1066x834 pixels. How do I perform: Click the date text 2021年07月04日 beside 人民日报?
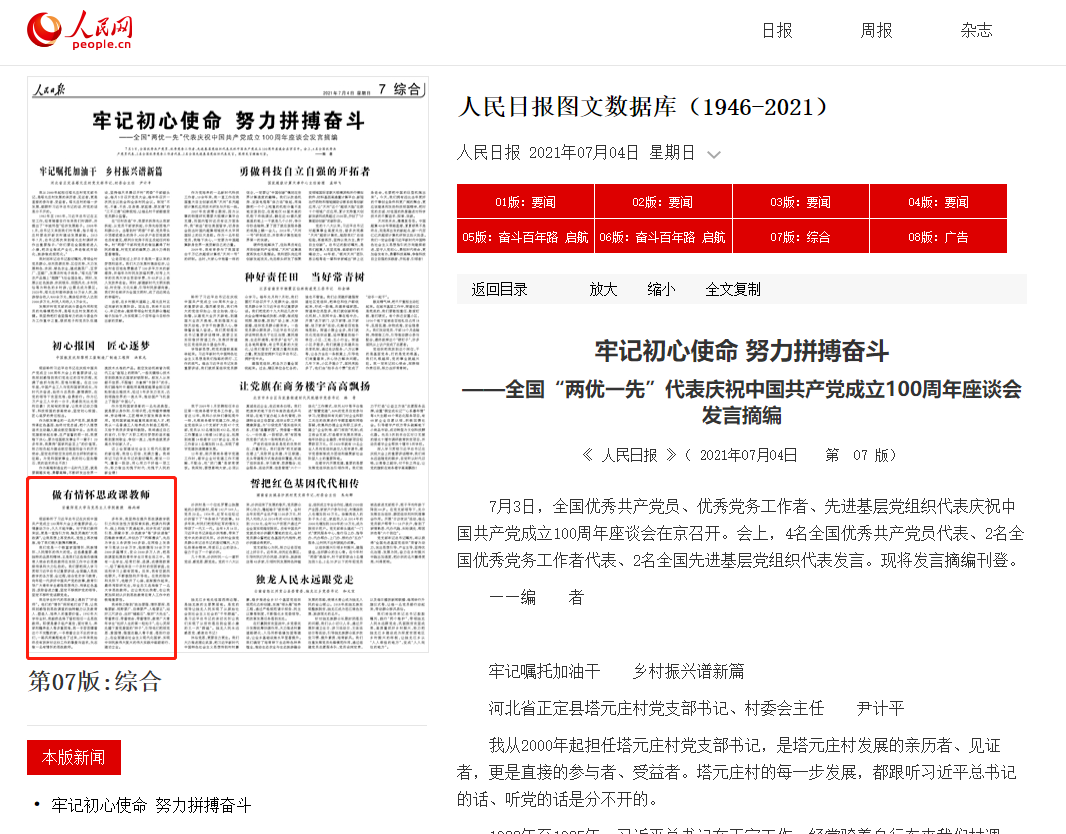(x=583, y=153)
